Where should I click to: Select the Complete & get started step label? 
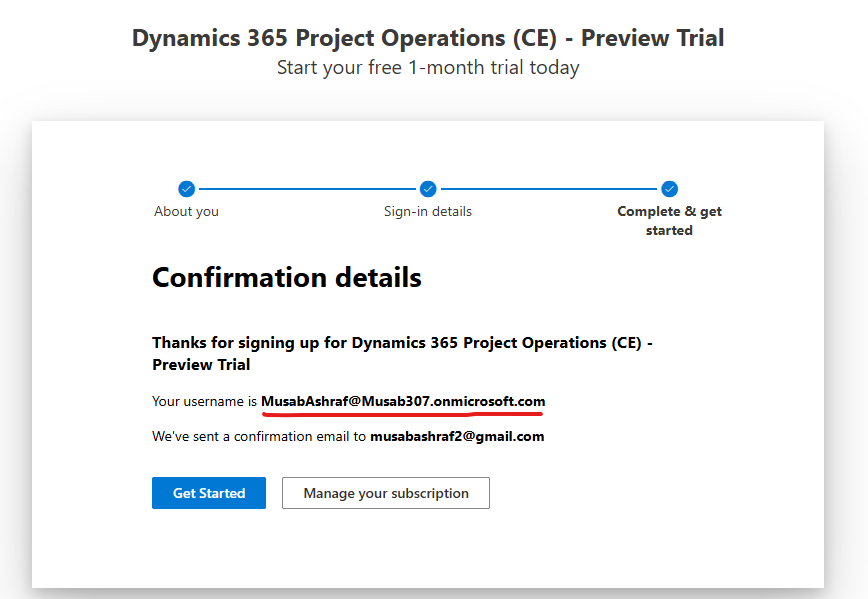(x=669, y=220)
